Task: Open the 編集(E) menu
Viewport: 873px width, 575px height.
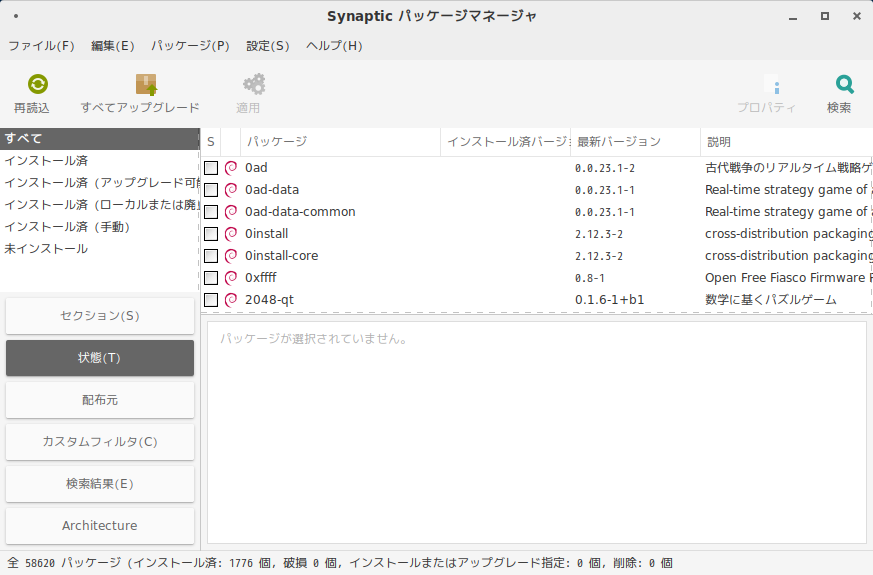Action: (112, 46)
